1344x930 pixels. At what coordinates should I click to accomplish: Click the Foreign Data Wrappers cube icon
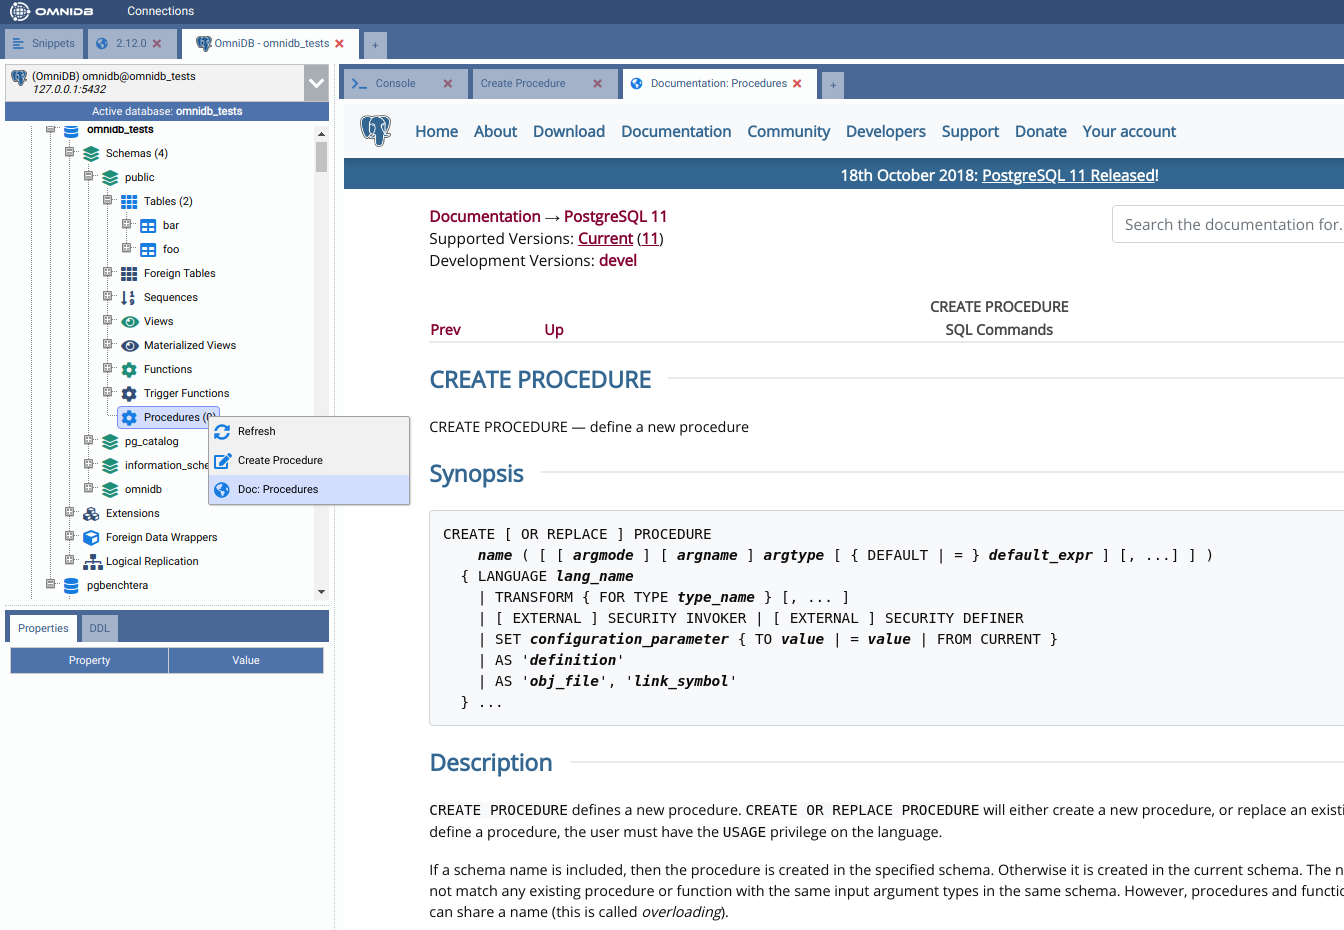click(x=91, y=538)
